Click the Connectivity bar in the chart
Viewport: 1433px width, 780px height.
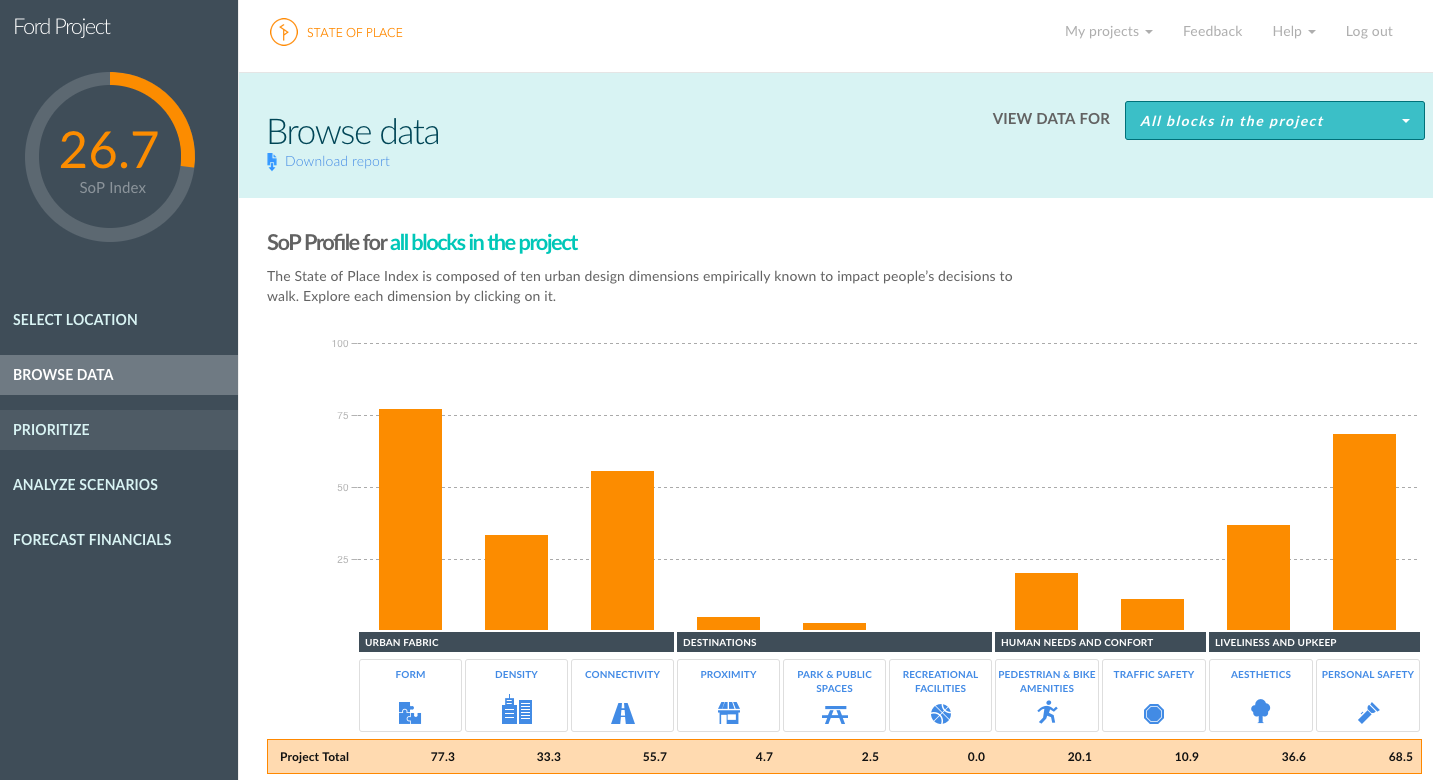[x=622, y=550]
